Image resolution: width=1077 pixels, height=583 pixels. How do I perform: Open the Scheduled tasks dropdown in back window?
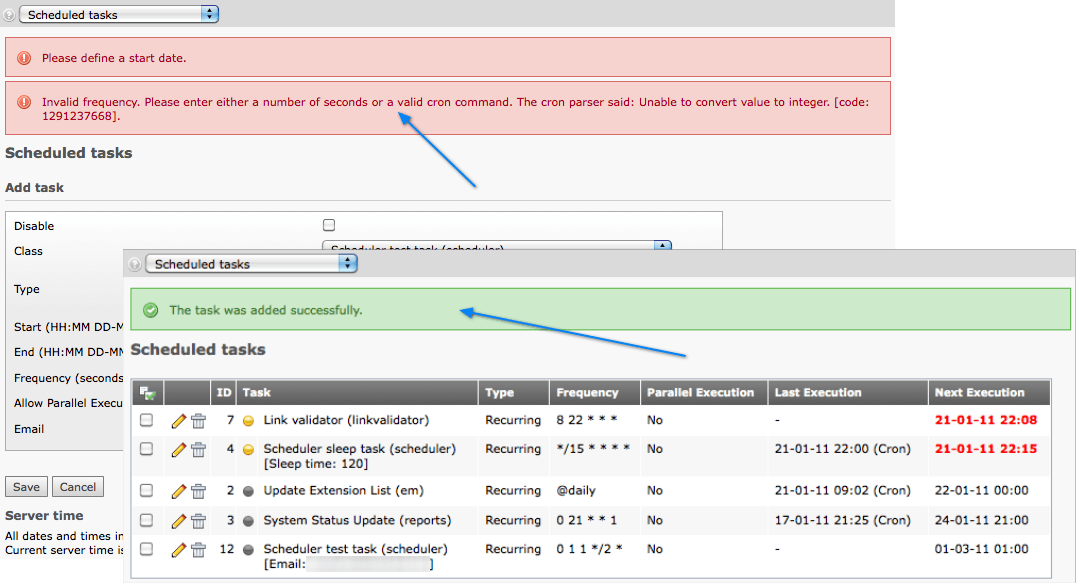pyautogui.click(x=119, y=14)
